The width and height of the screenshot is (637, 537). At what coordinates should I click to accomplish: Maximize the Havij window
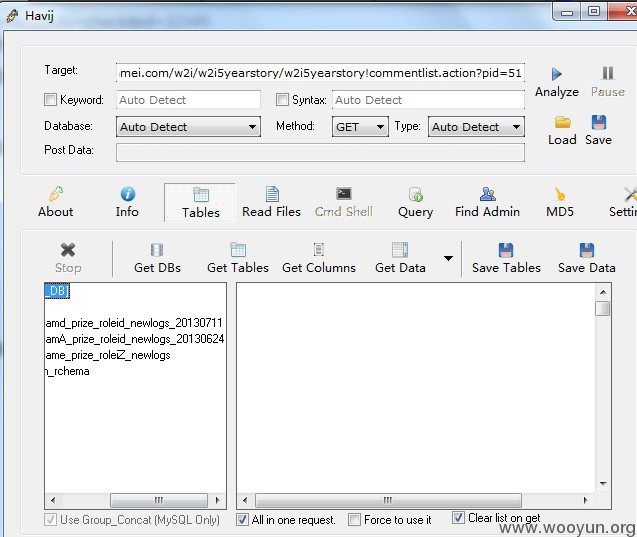tap(594, 11)
